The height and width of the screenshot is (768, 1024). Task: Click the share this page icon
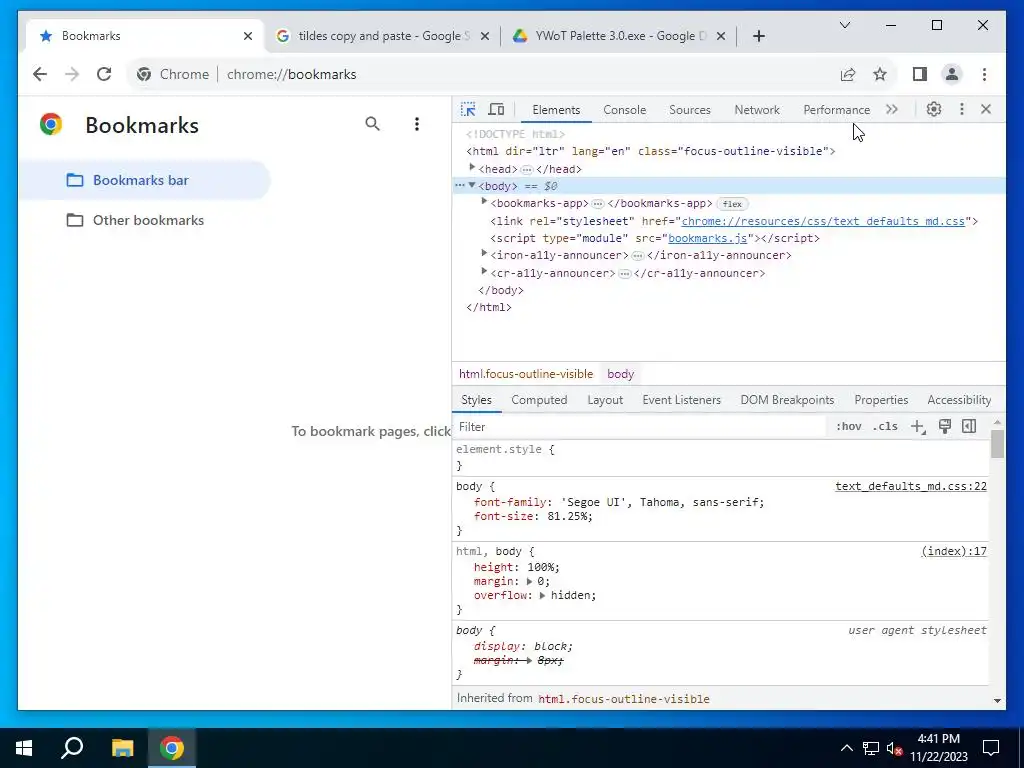click(x=848, y=74)
